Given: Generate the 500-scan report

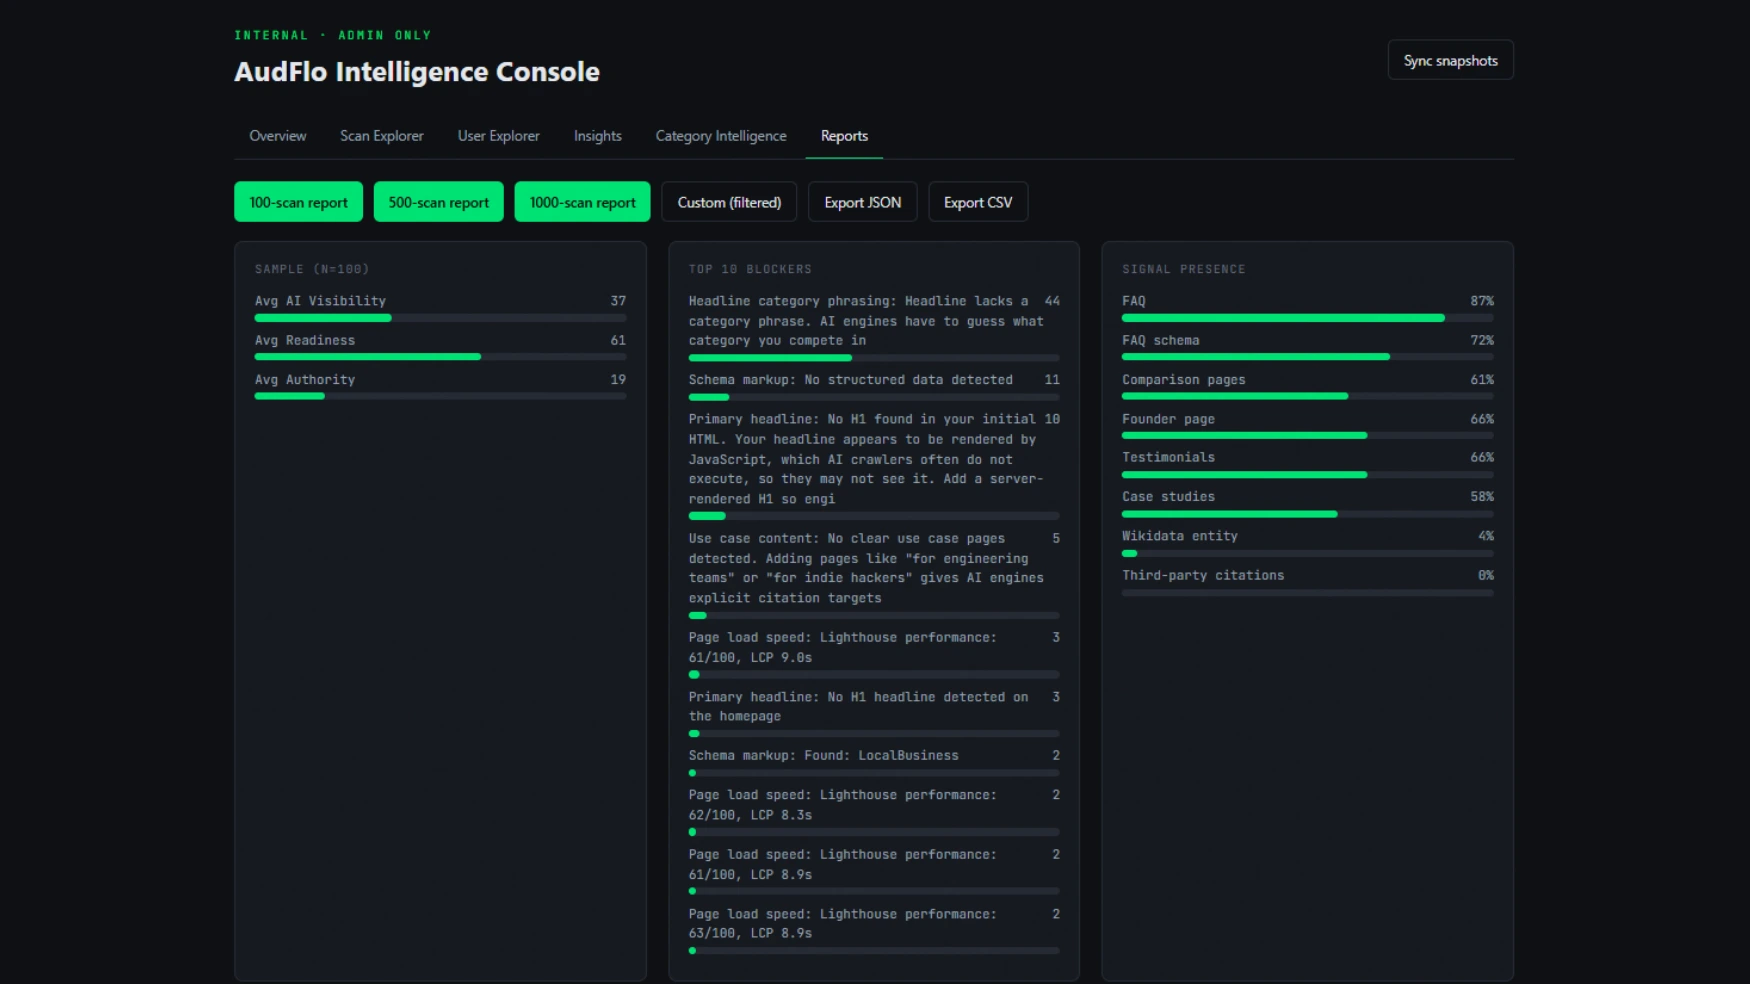Looking at the screenshot, I should [x=438, y=202].
